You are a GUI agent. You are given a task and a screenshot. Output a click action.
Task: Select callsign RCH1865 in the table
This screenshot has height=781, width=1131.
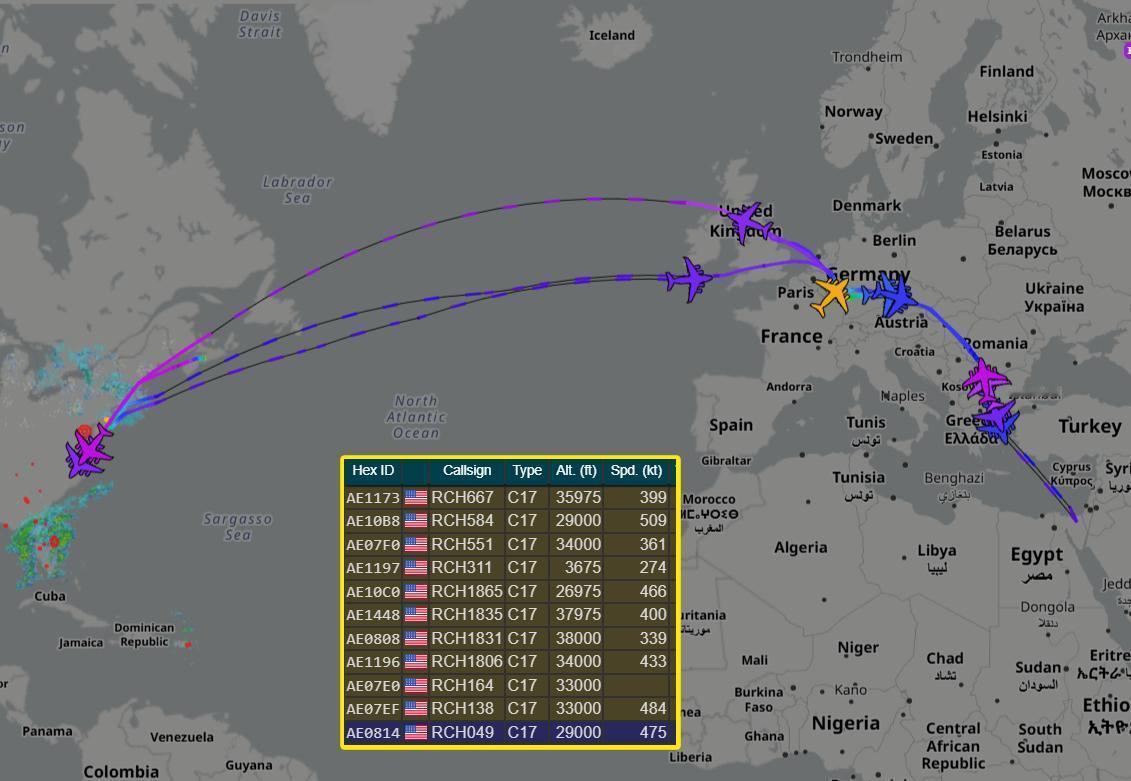point(467,591)
